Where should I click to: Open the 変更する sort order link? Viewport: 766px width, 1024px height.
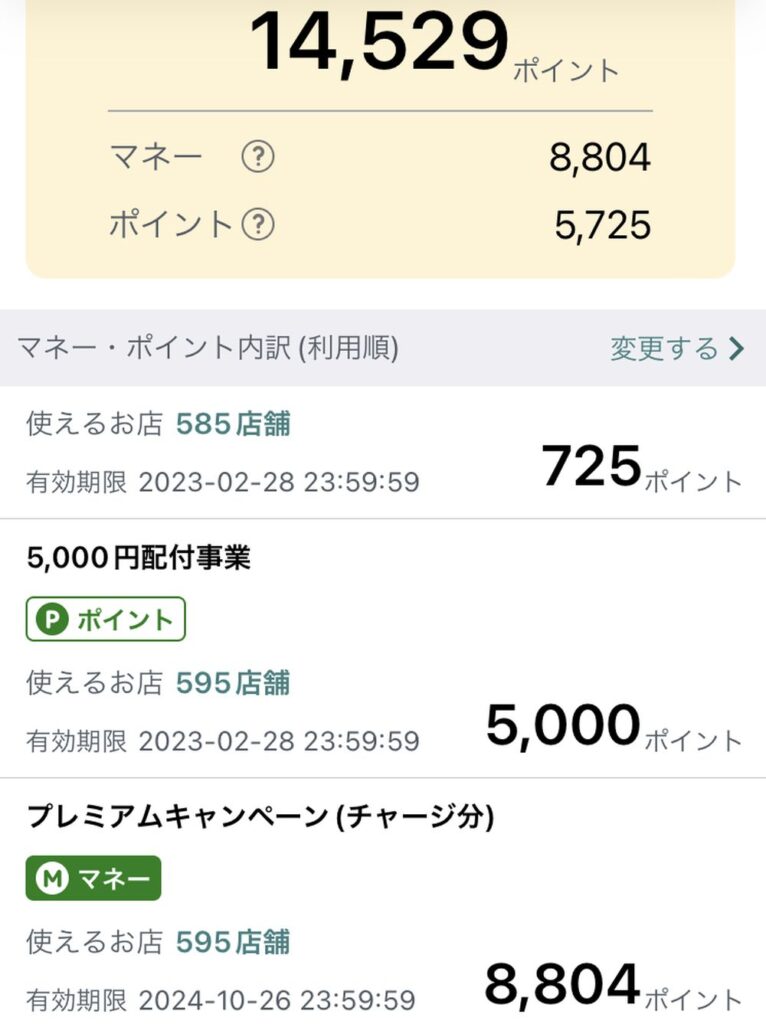664,348
